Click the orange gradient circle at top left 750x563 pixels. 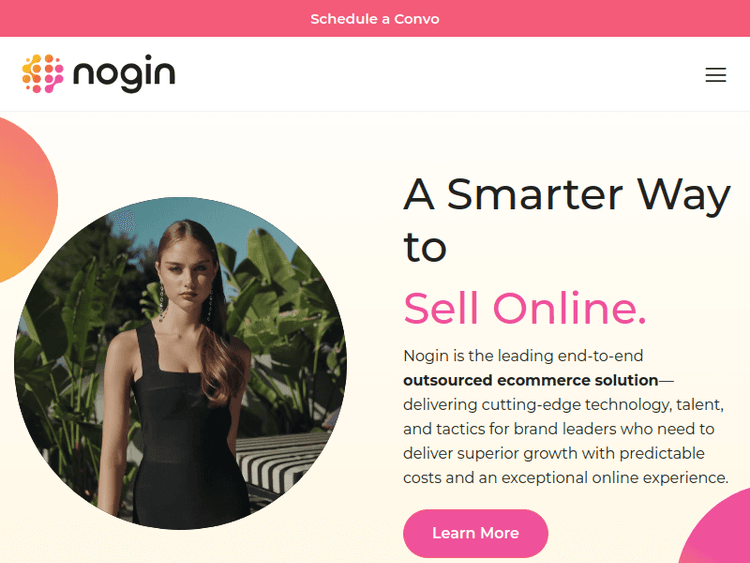pos(24,200)
